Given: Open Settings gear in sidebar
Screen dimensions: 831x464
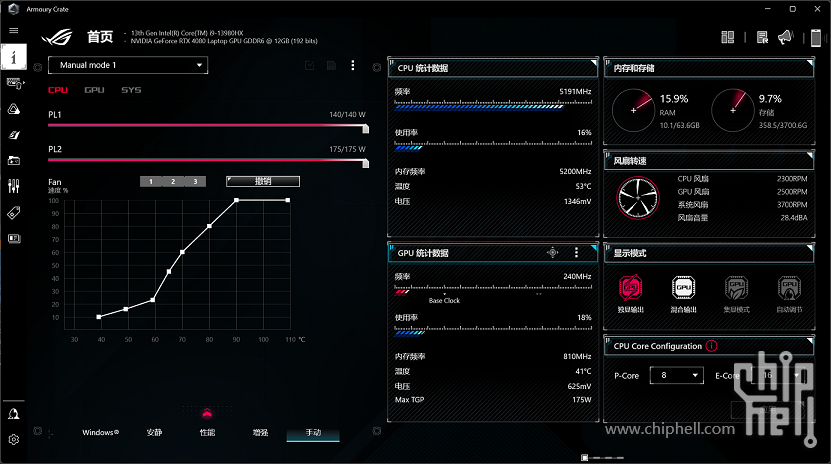Looking at the screenshot, I should 14,440.
